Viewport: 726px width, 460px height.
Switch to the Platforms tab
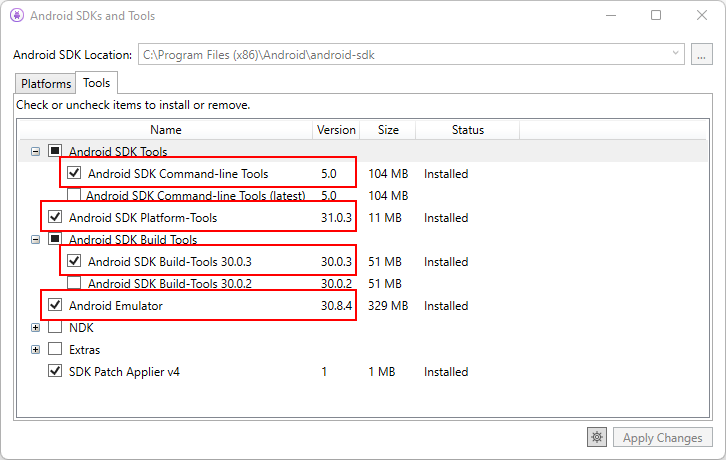pyautogui.click(x=45, y=84)
